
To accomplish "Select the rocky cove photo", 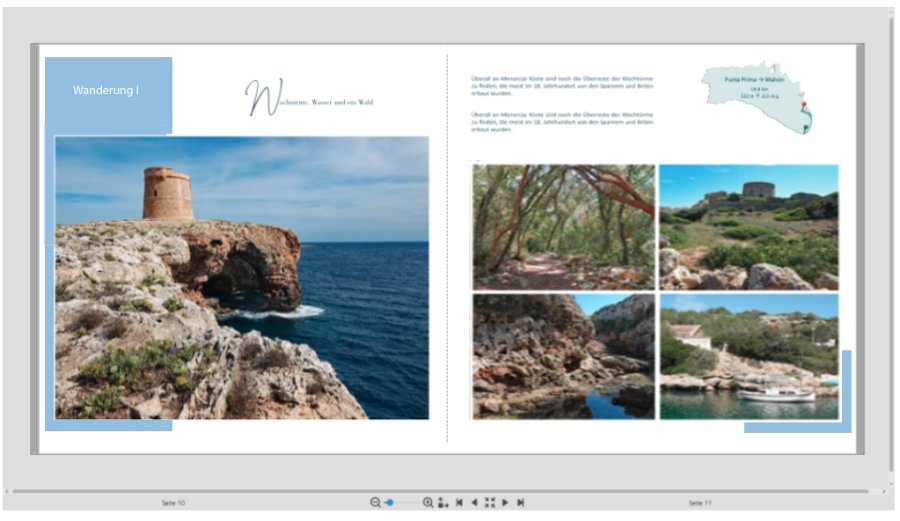I will [563, 356].
